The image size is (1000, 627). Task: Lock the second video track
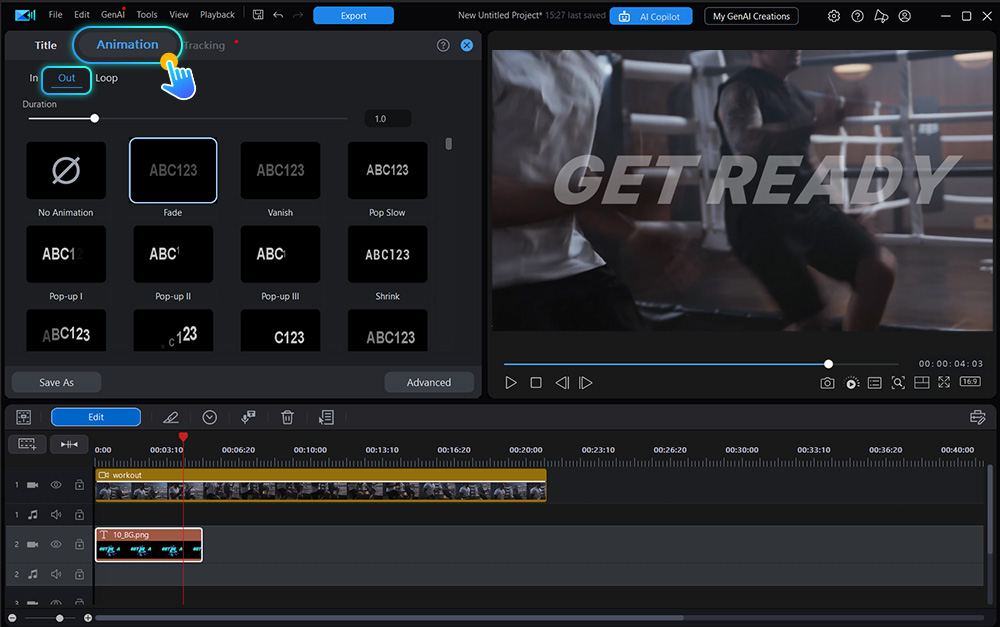point(78,544)
